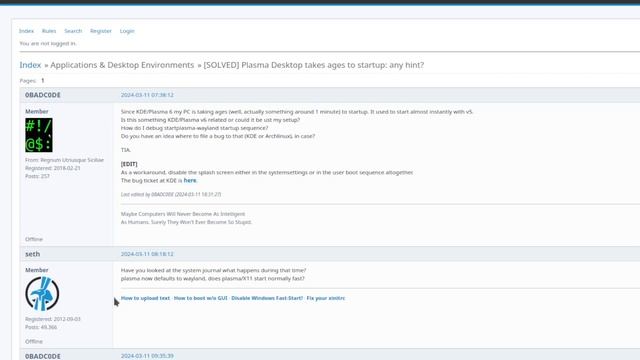This screenshot has width=640, height=360.
Task: Open the Login navigation link
Action: 127,31
